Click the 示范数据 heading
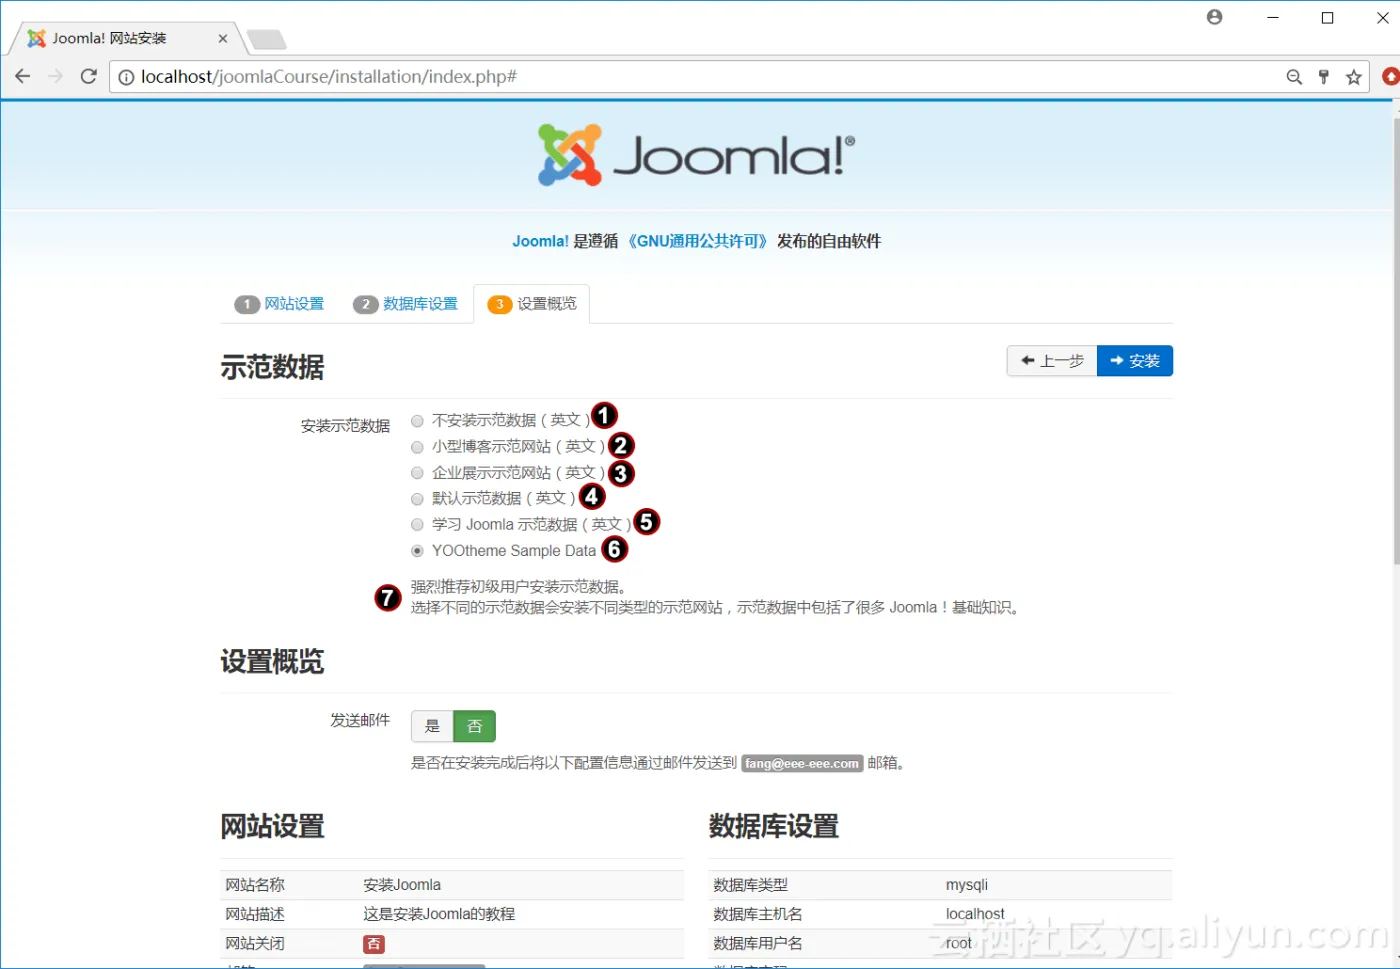 click(x=272, y=367)
